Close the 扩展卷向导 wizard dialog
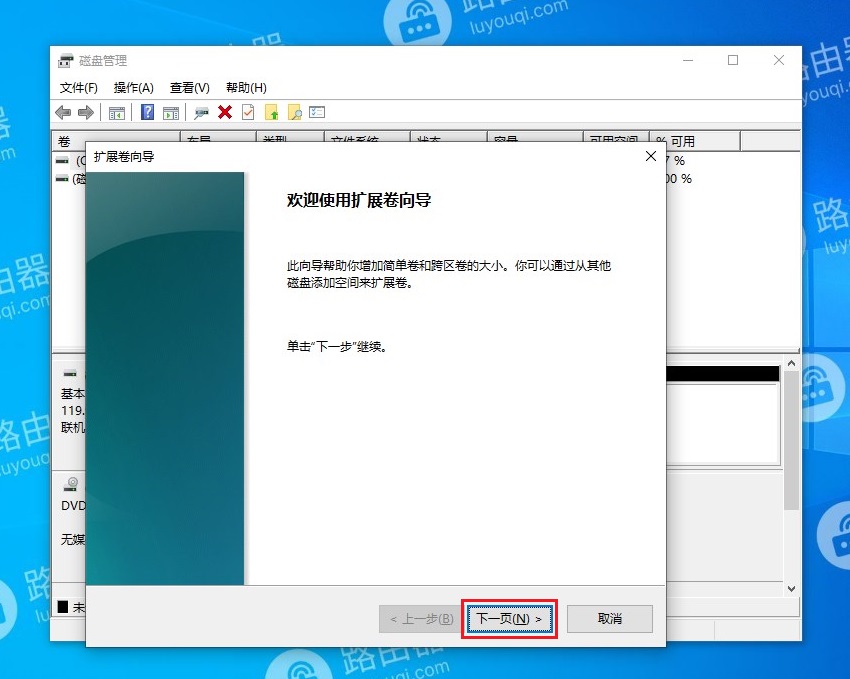Viewport: 850px width, 679px height. (651, 157)
